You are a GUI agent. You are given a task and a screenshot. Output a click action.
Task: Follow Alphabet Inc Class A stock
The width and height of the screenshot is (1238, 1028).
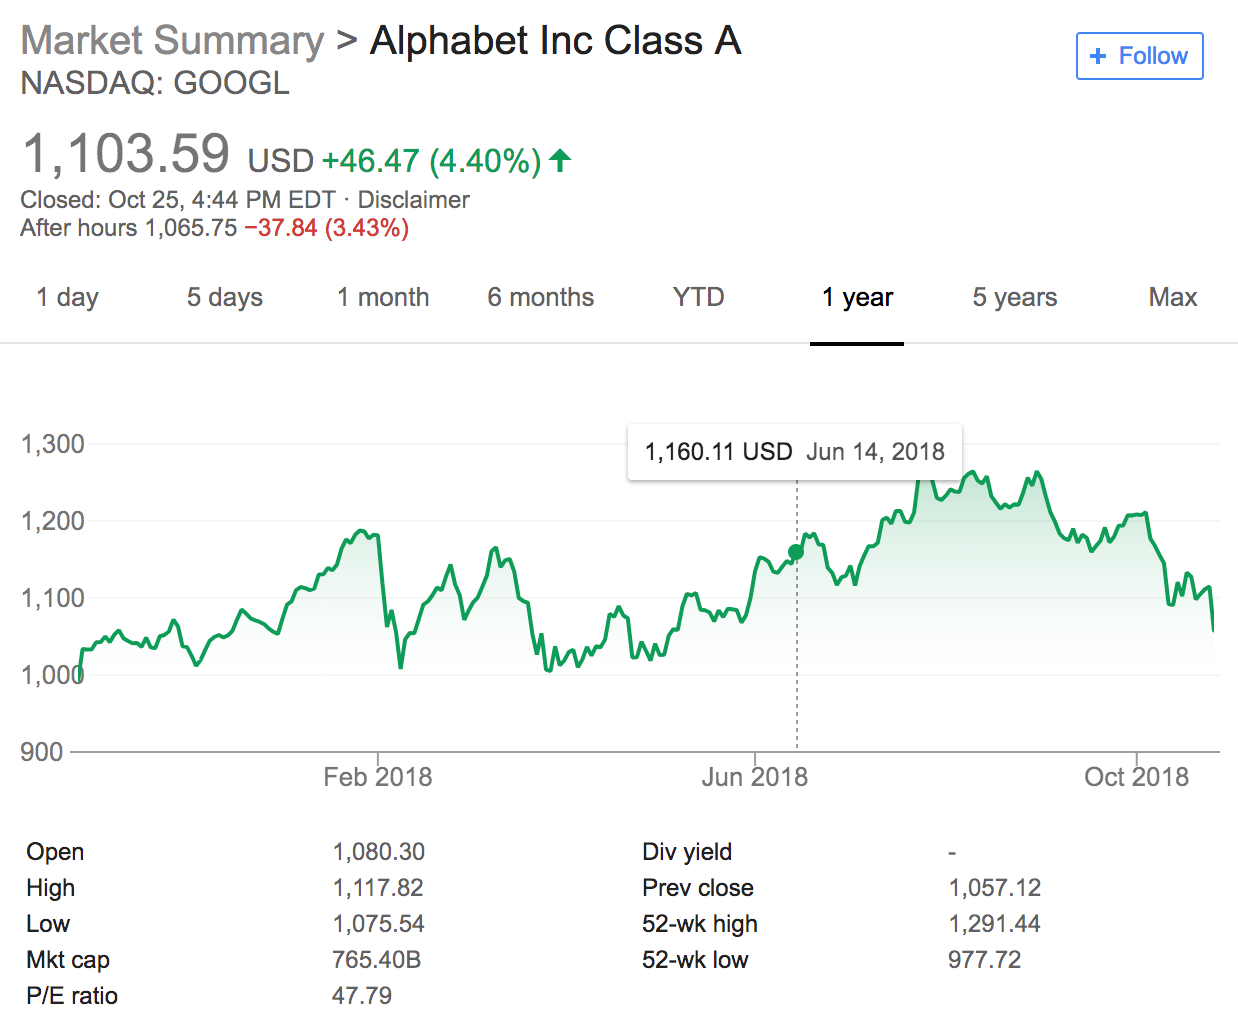pyautogui.click(x=1140, y=56)
